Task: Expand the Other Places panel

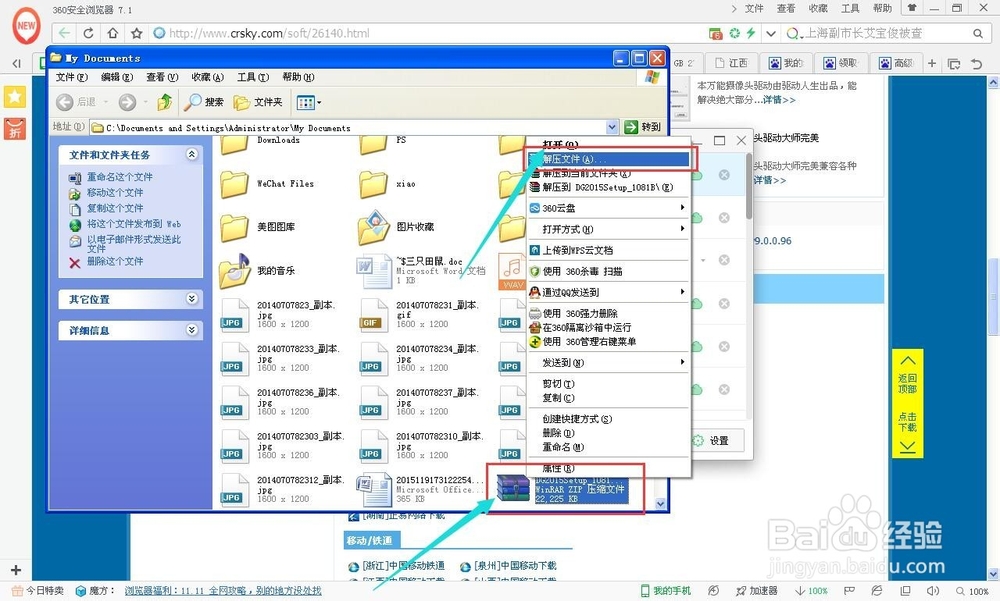Action: point(191,299)
